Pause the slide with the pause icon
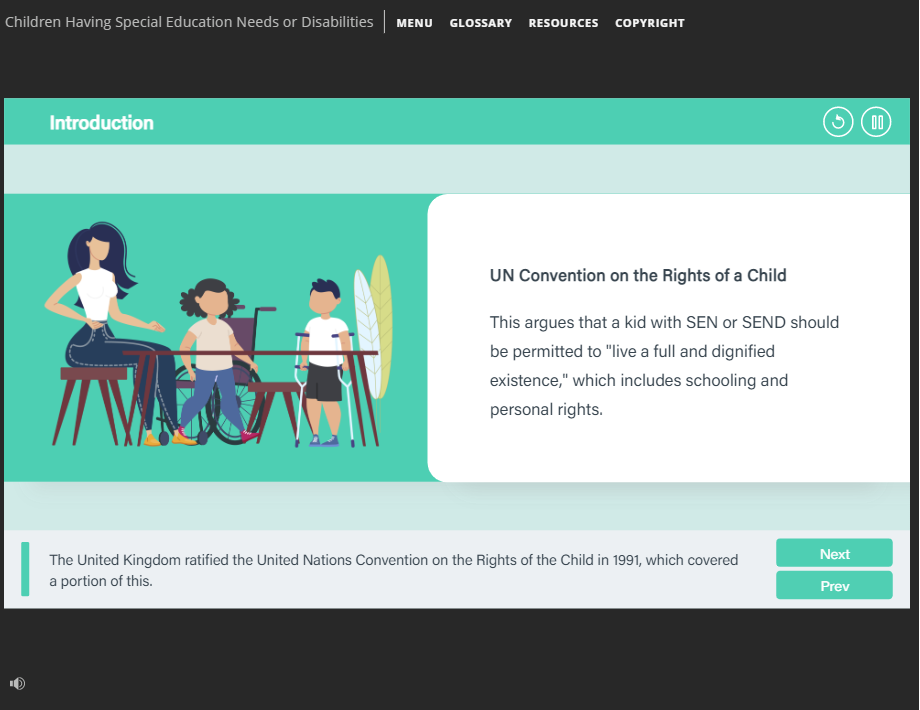 pyautogui.click(x=876, y=122)
